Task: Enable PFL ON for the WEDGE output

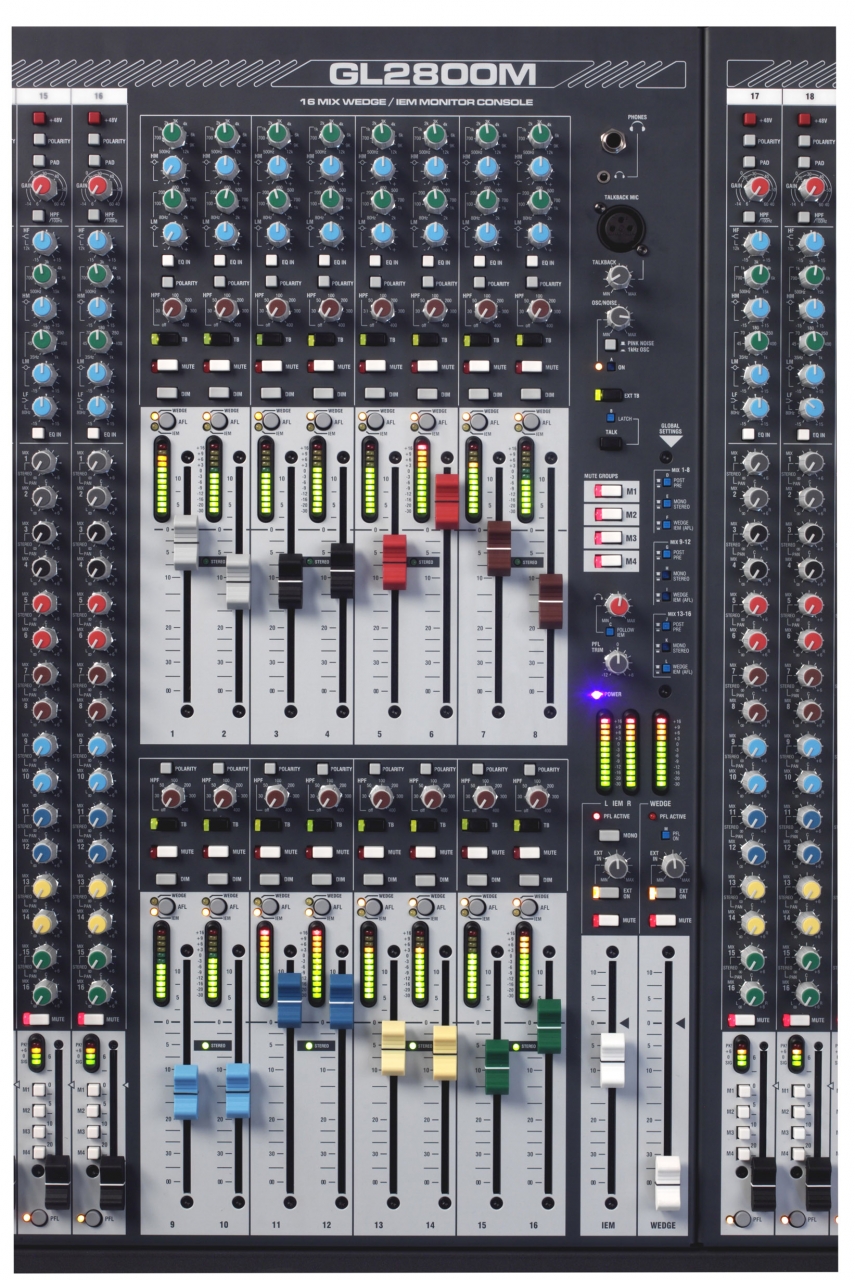Action: [x=665, y=833]
